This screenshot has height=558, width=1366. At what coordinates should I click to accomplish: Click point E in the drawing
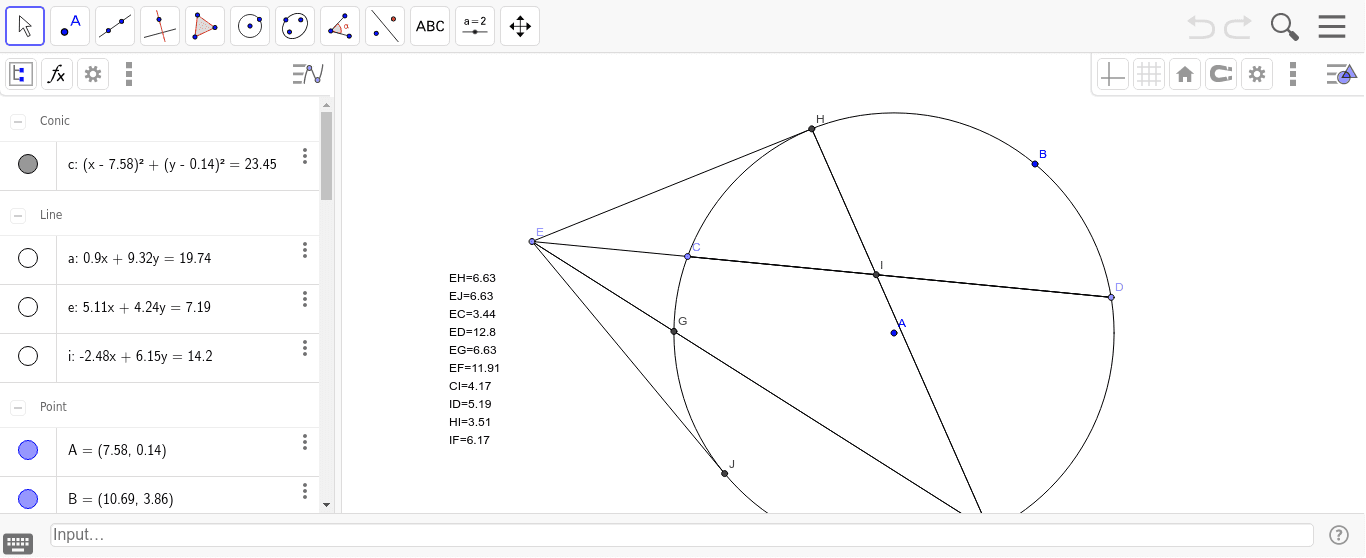coord(532,241)
